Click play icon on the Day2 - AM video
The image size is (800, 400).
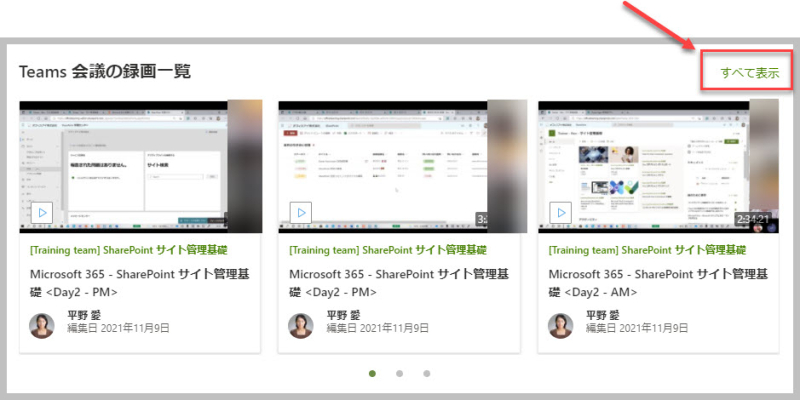561,212
